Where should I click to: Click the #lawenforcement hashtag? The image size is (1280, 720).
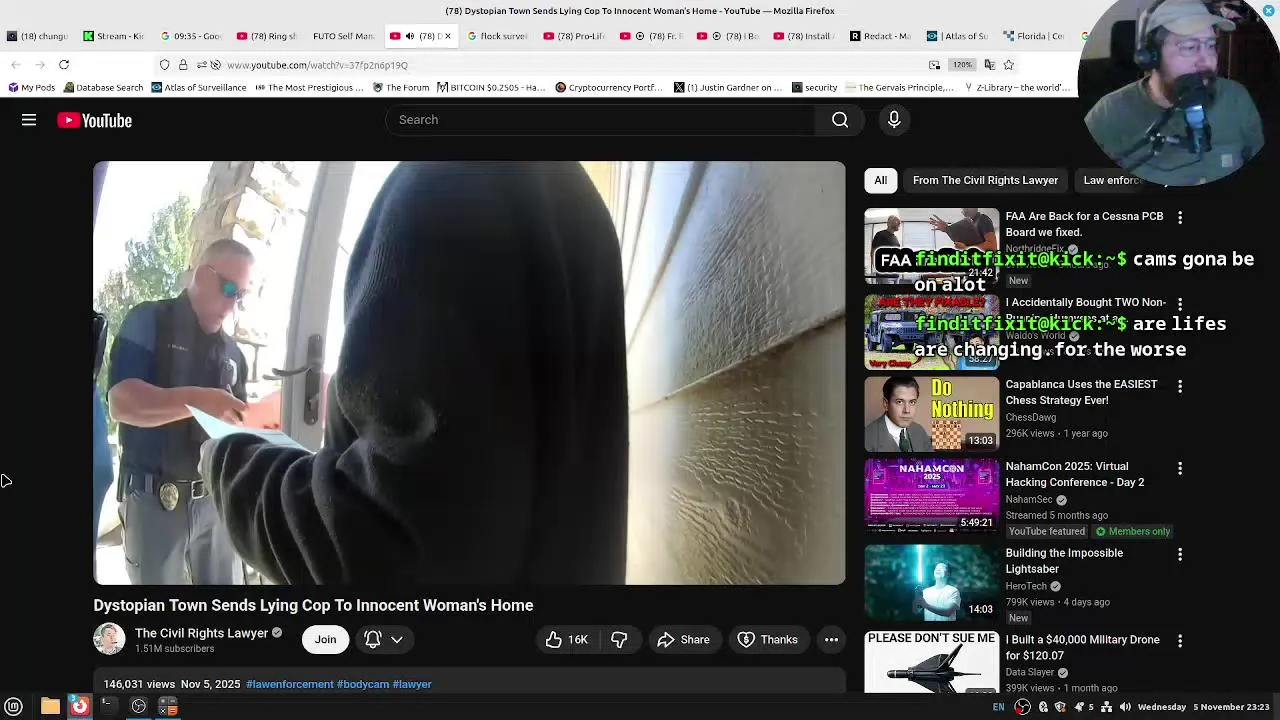(x=290, y=684)
